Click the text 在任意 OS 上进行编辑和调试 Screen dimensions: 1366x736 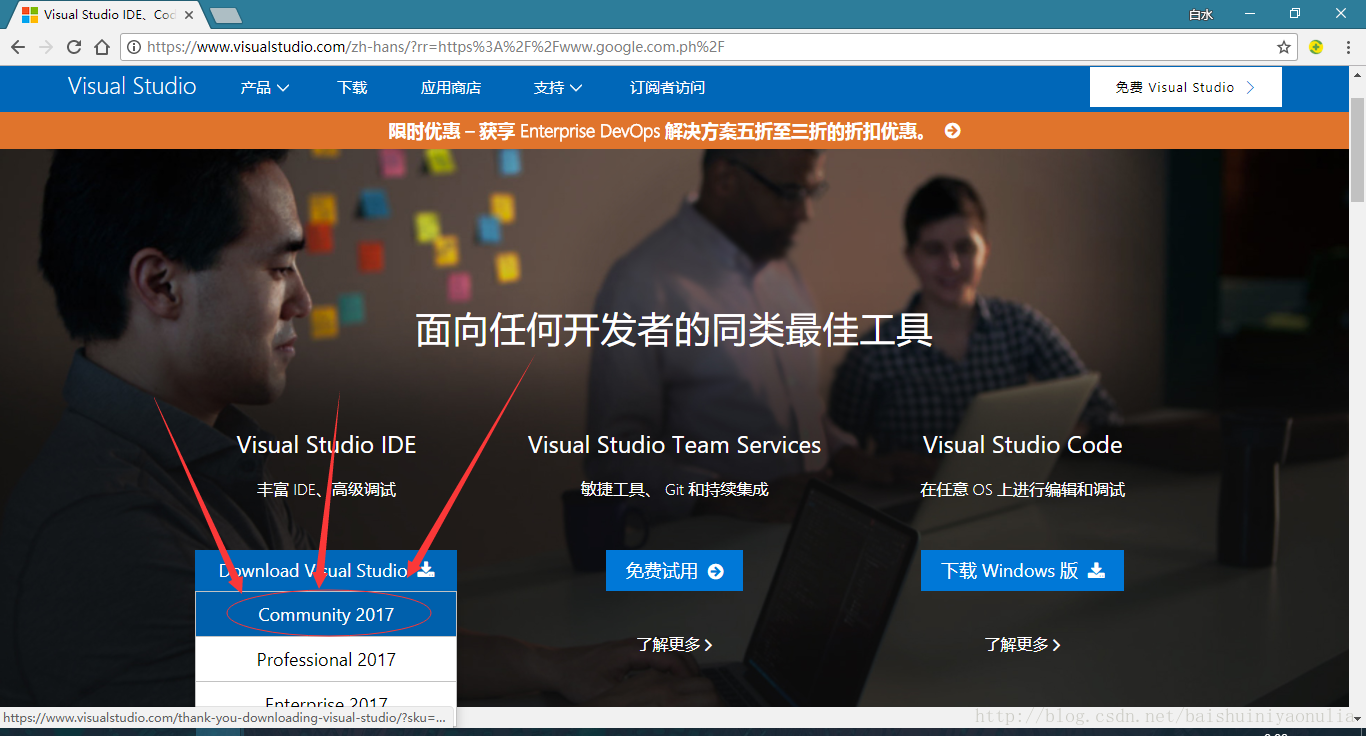[1022, 490]
